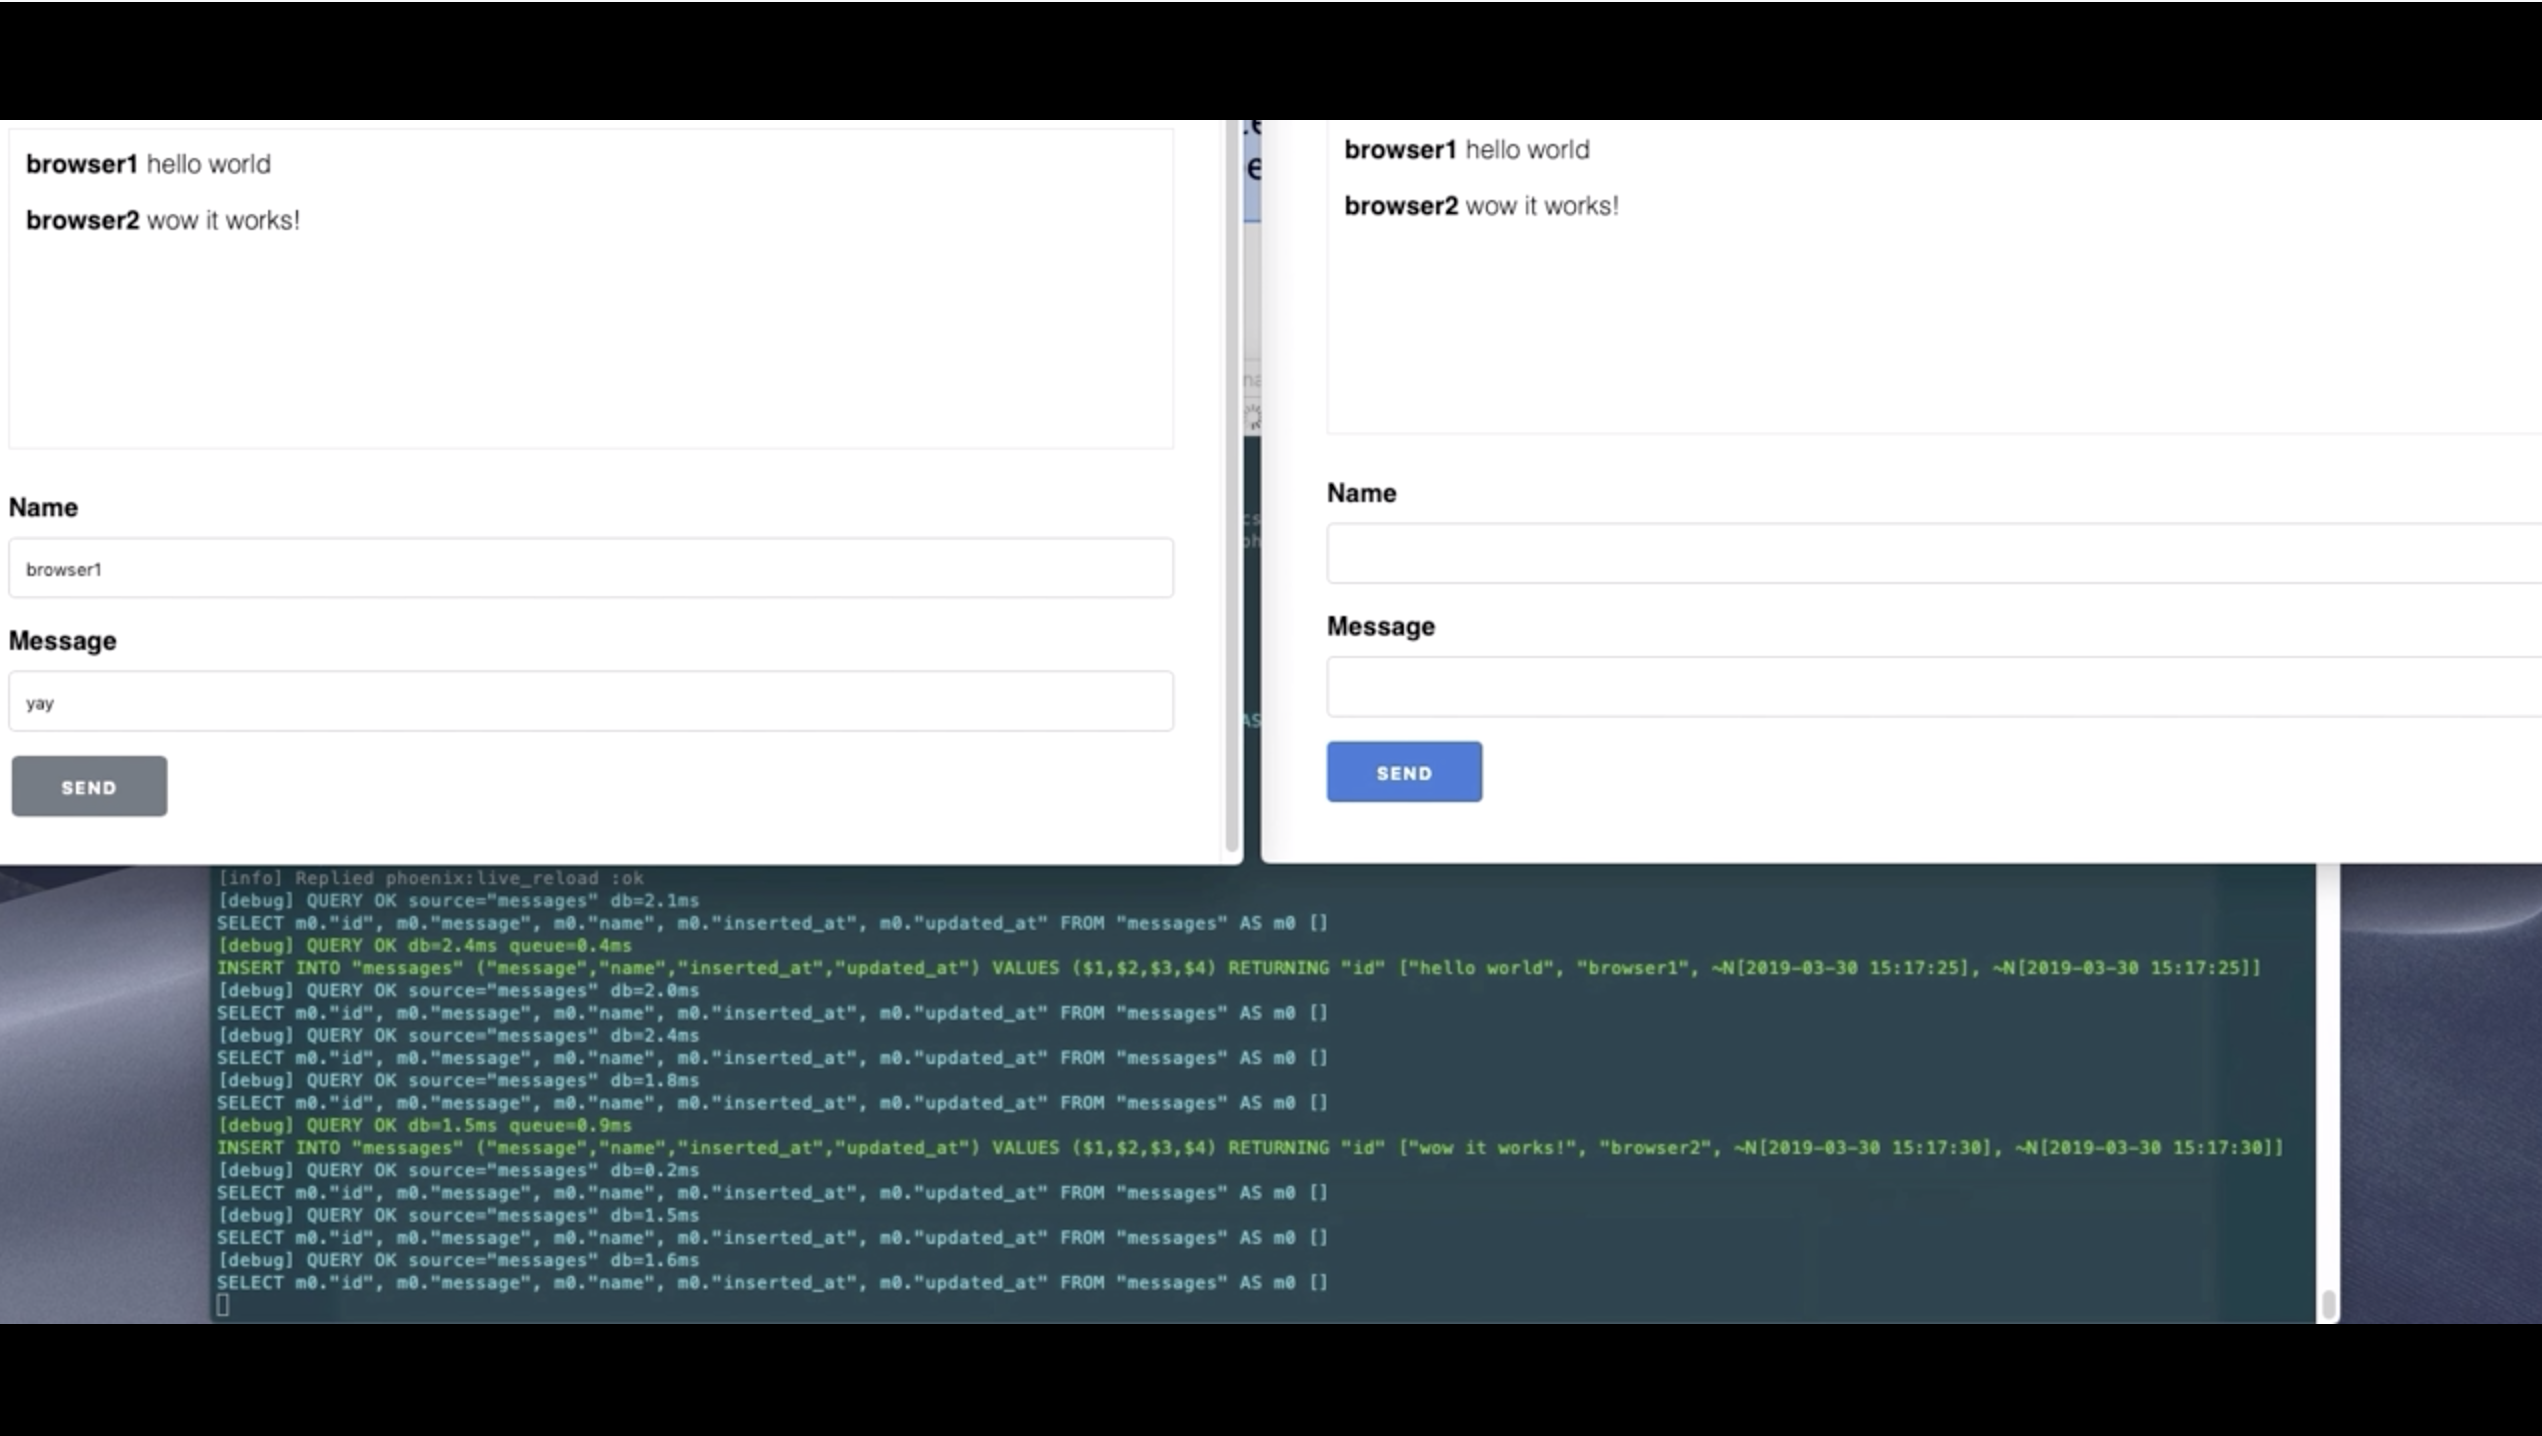Screen dimensions: 2542x1436
Task: Click terminal window scrollbar thumb
Action: coord(2328,1304)
